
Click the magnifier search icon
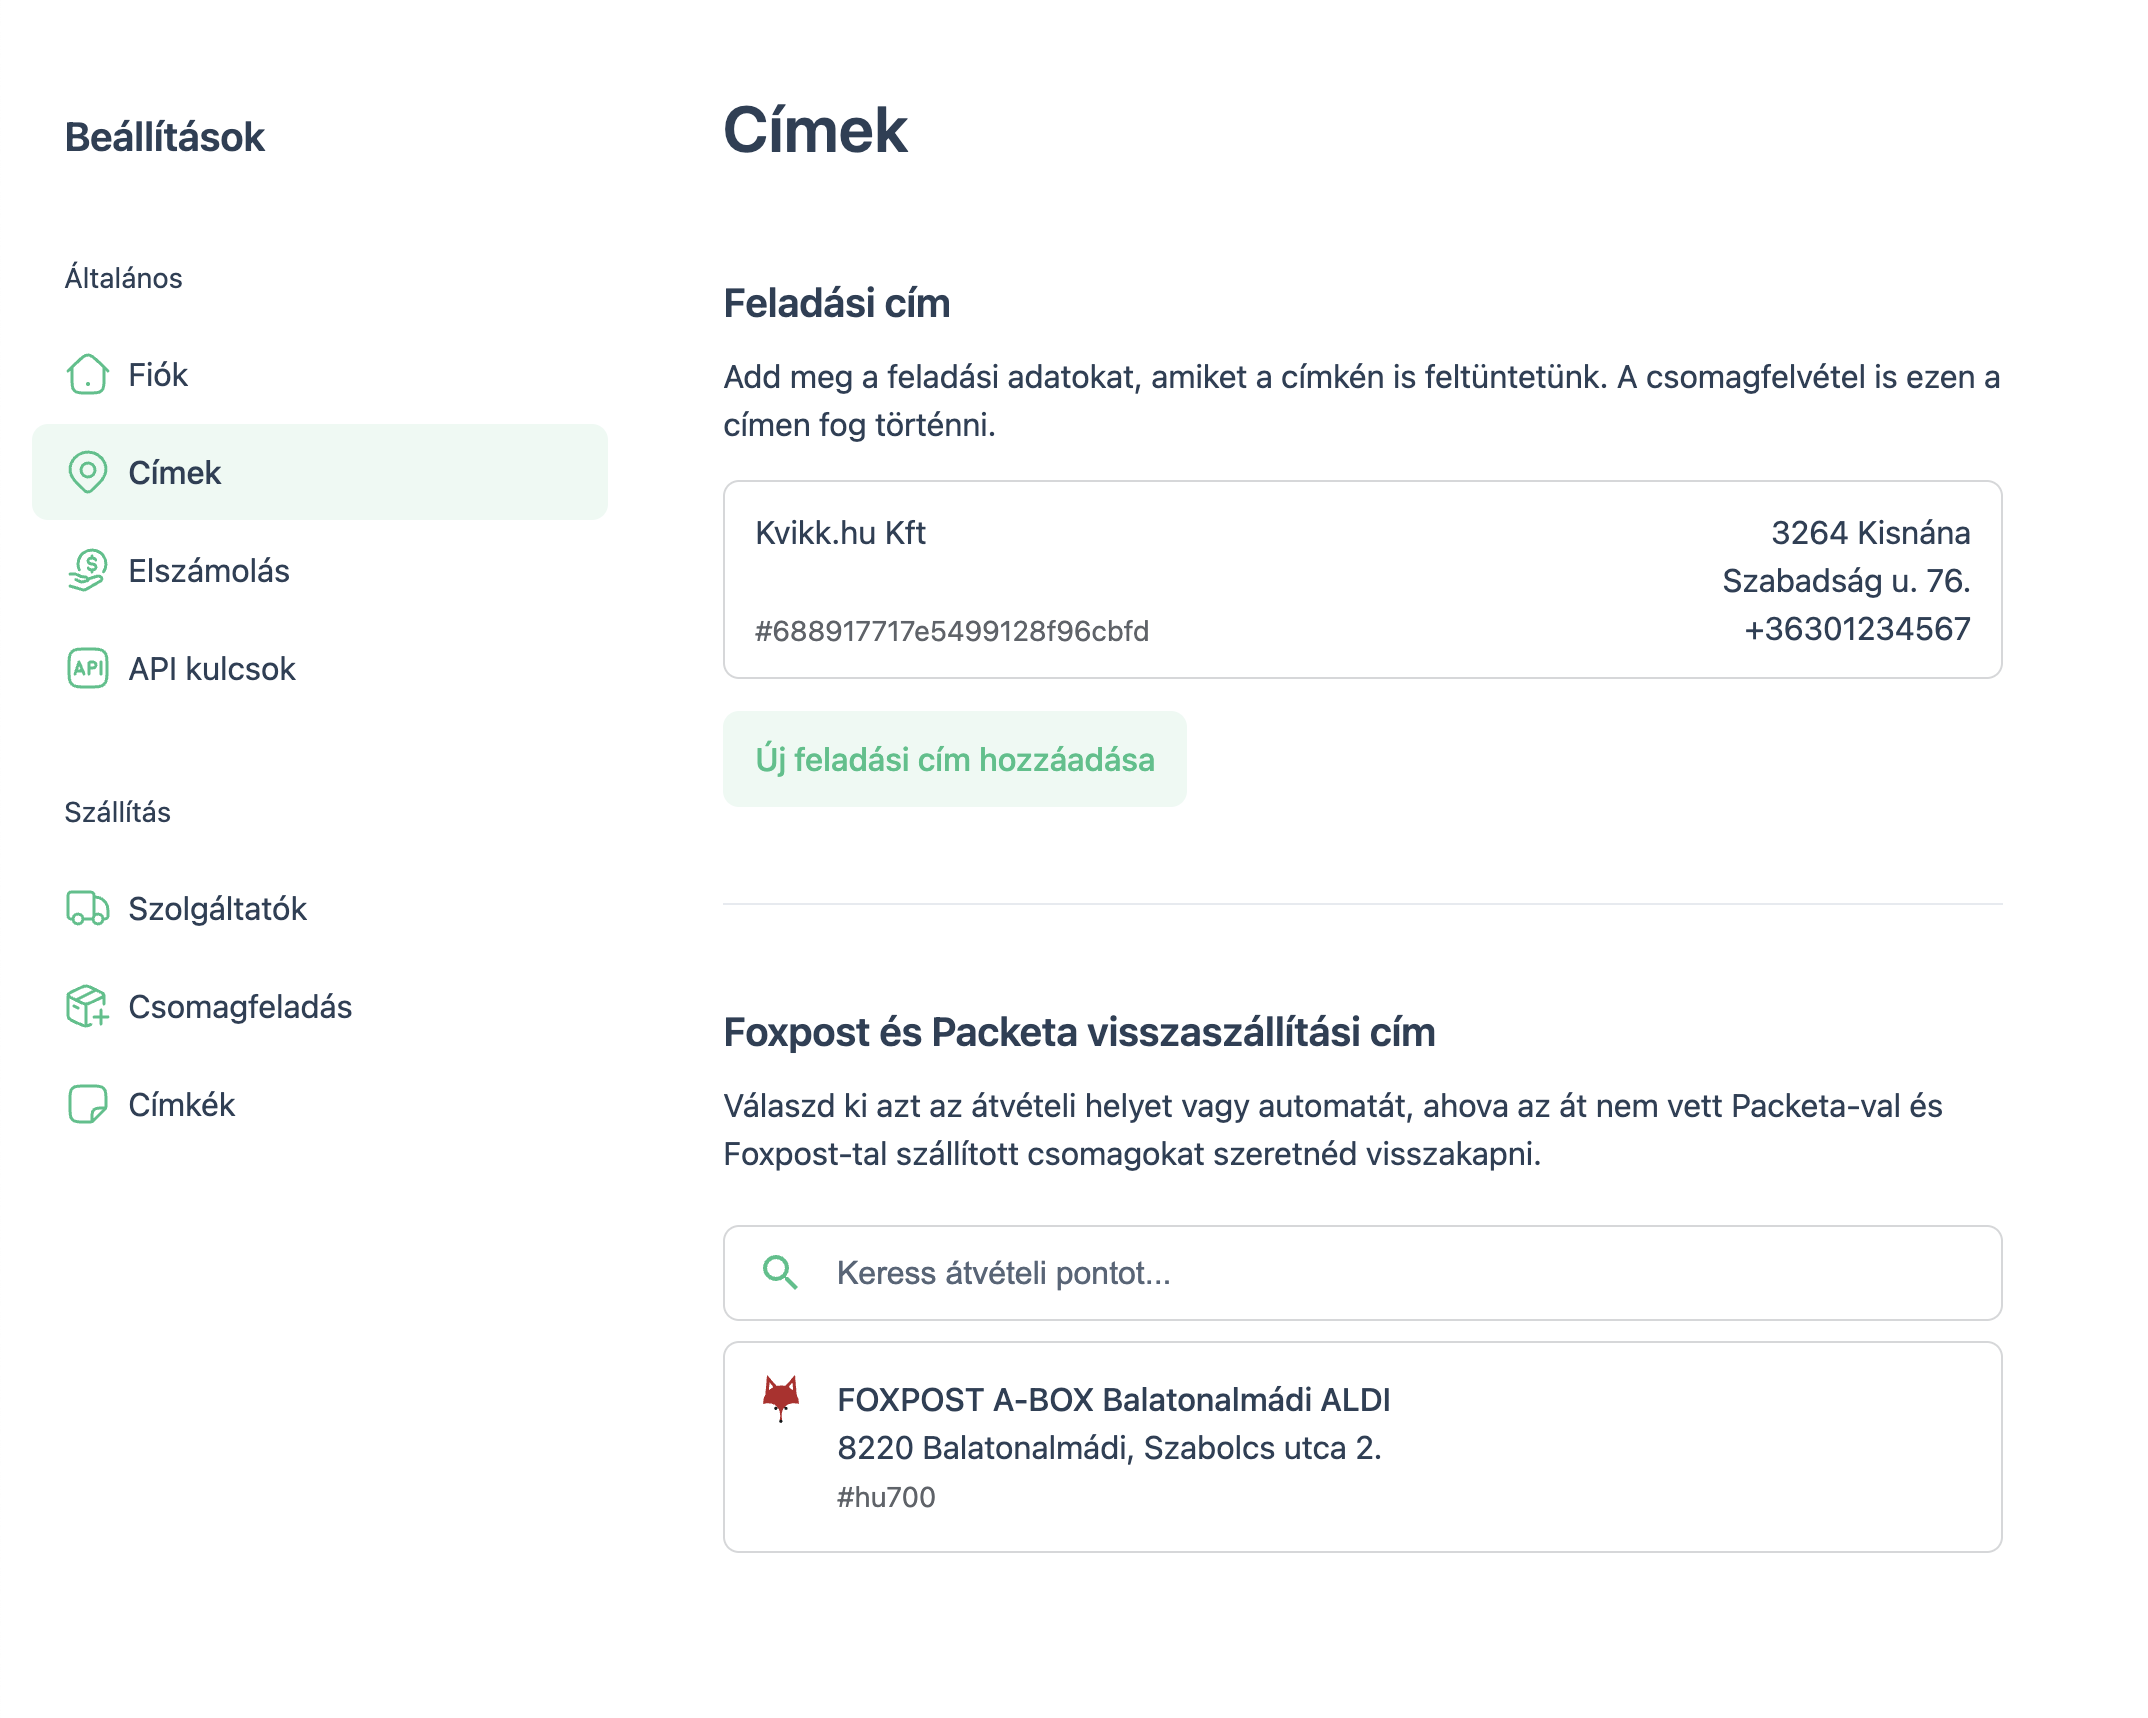click(x=779, y=1272)
